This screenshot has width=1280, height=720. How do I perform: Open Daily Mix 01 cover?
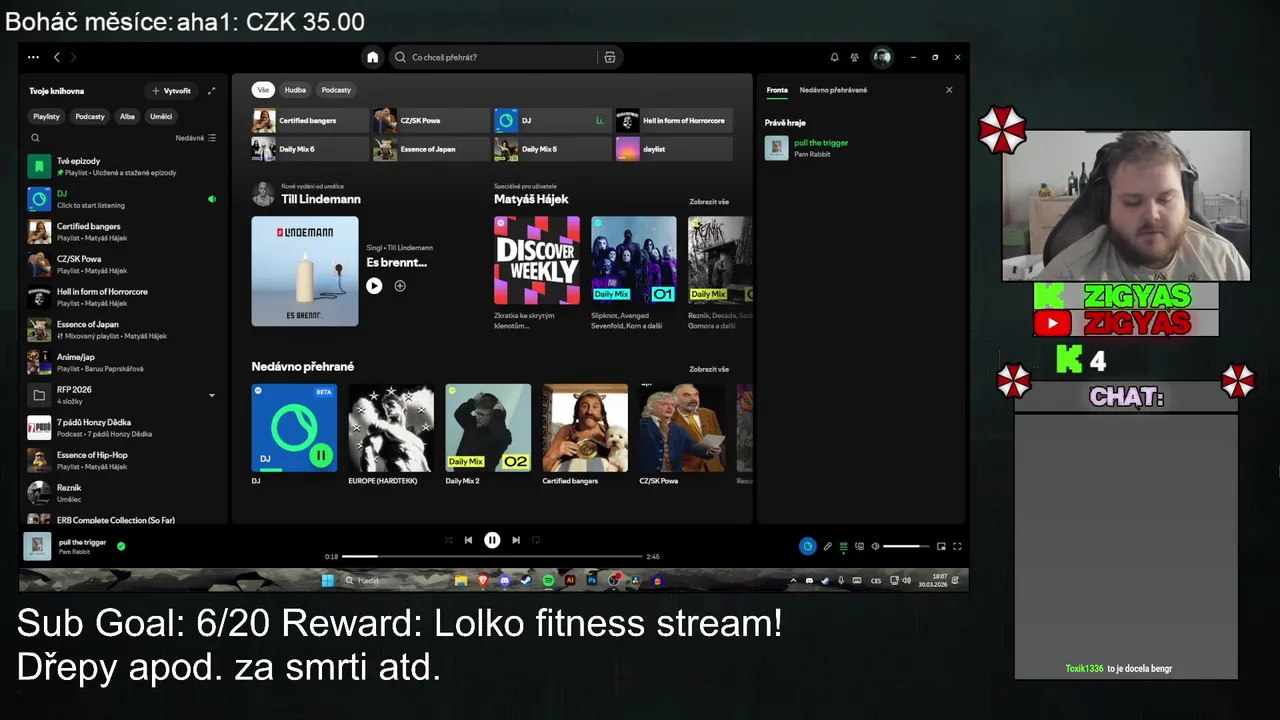coord(634,260)
